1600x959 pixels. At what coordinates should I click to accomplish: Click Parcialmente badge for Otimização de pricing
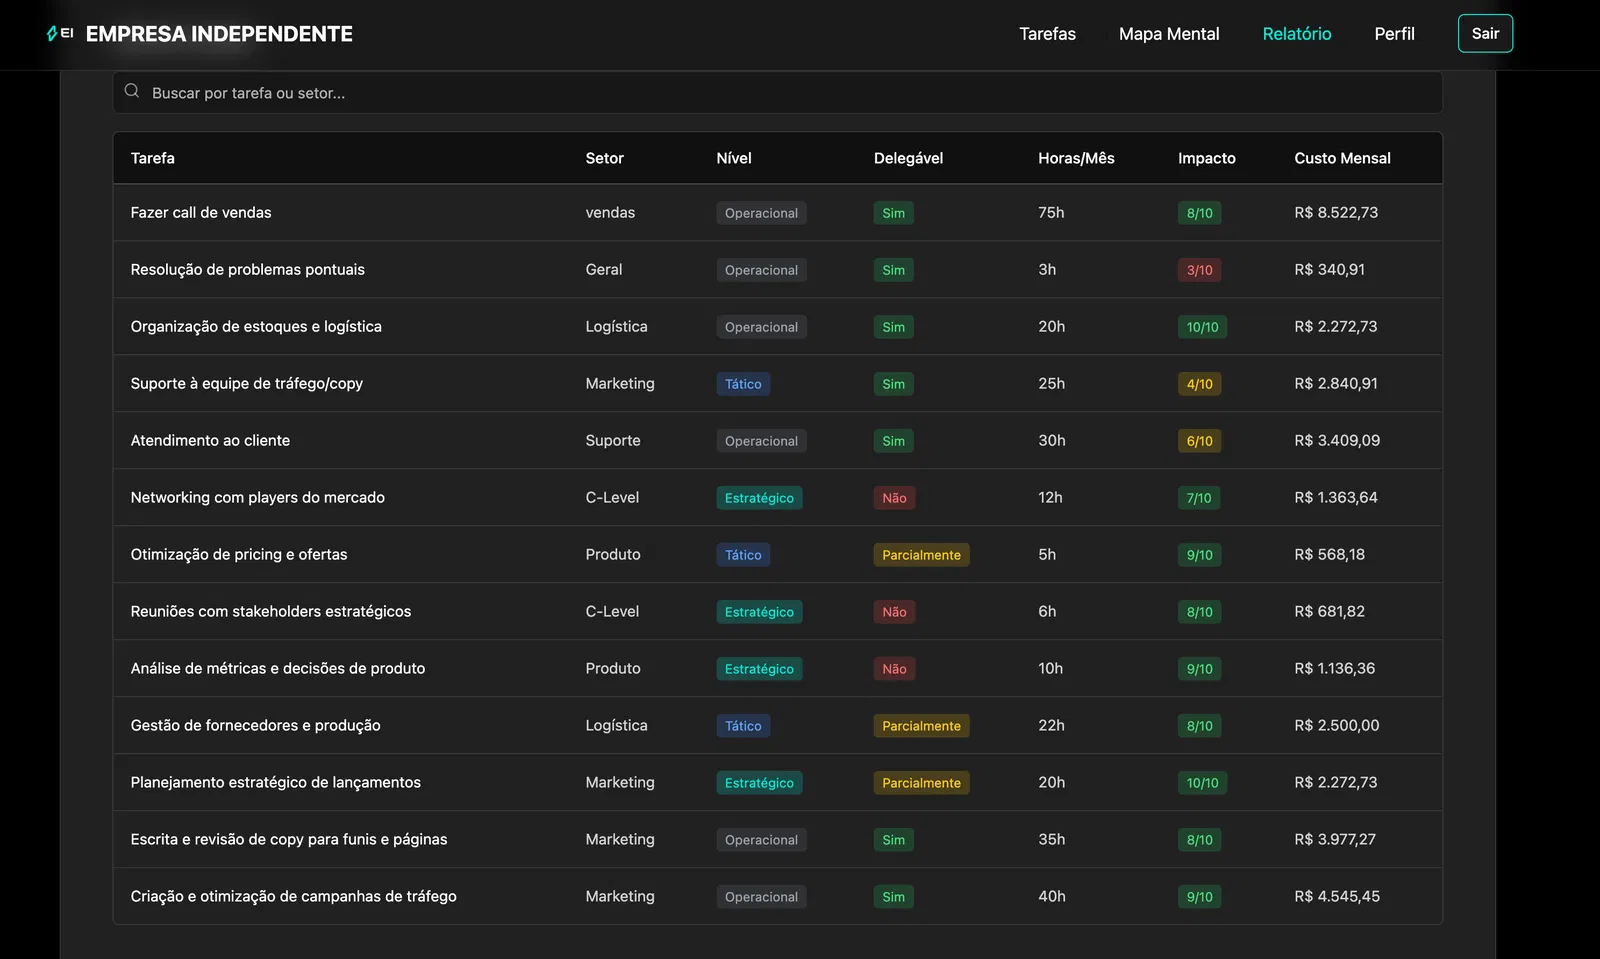click(x=921, y=555)
